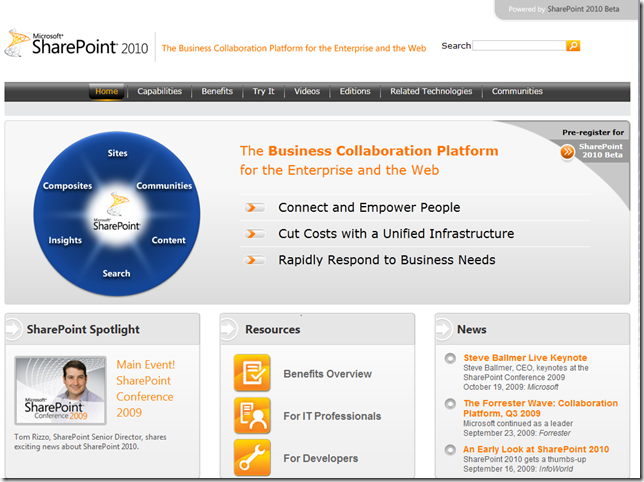Click arrow beside Connect and Empower People
The width and height of the screenshot is (644, 482).
tap(254, 208)
